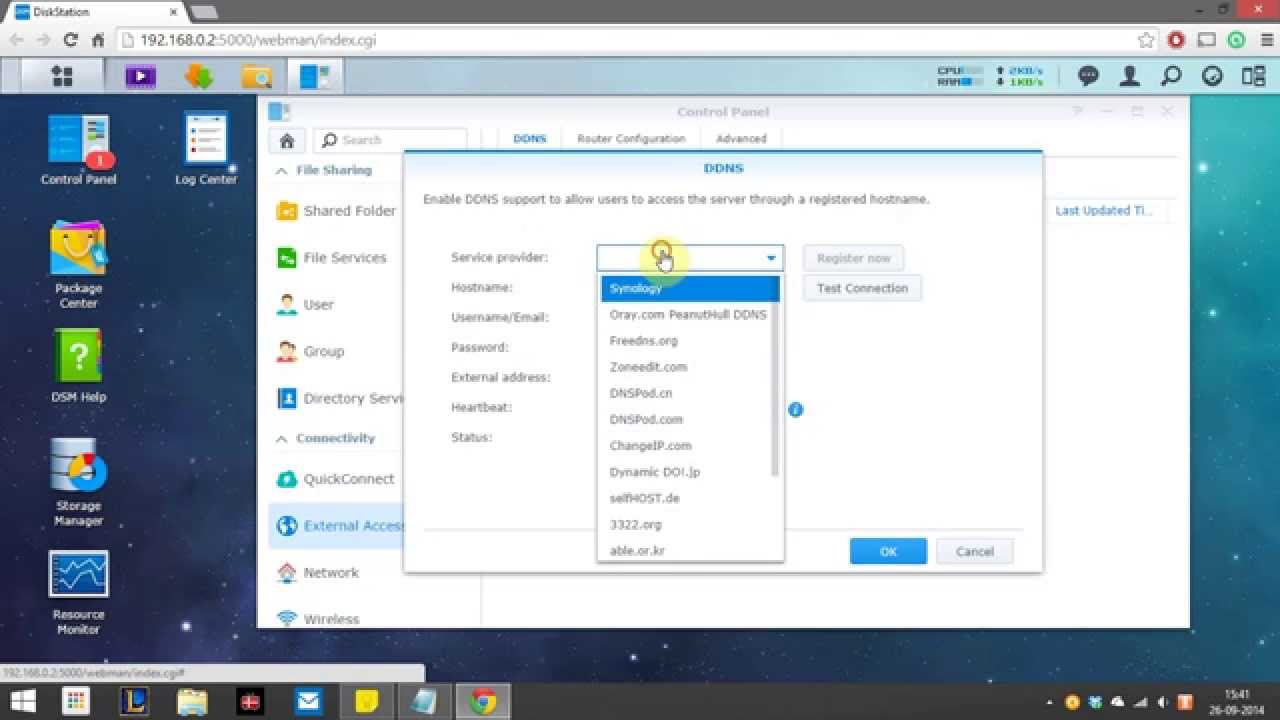Click the DiskStation browser tab
The height and width of the screenshot is (720, 1280).
(97, 12)
